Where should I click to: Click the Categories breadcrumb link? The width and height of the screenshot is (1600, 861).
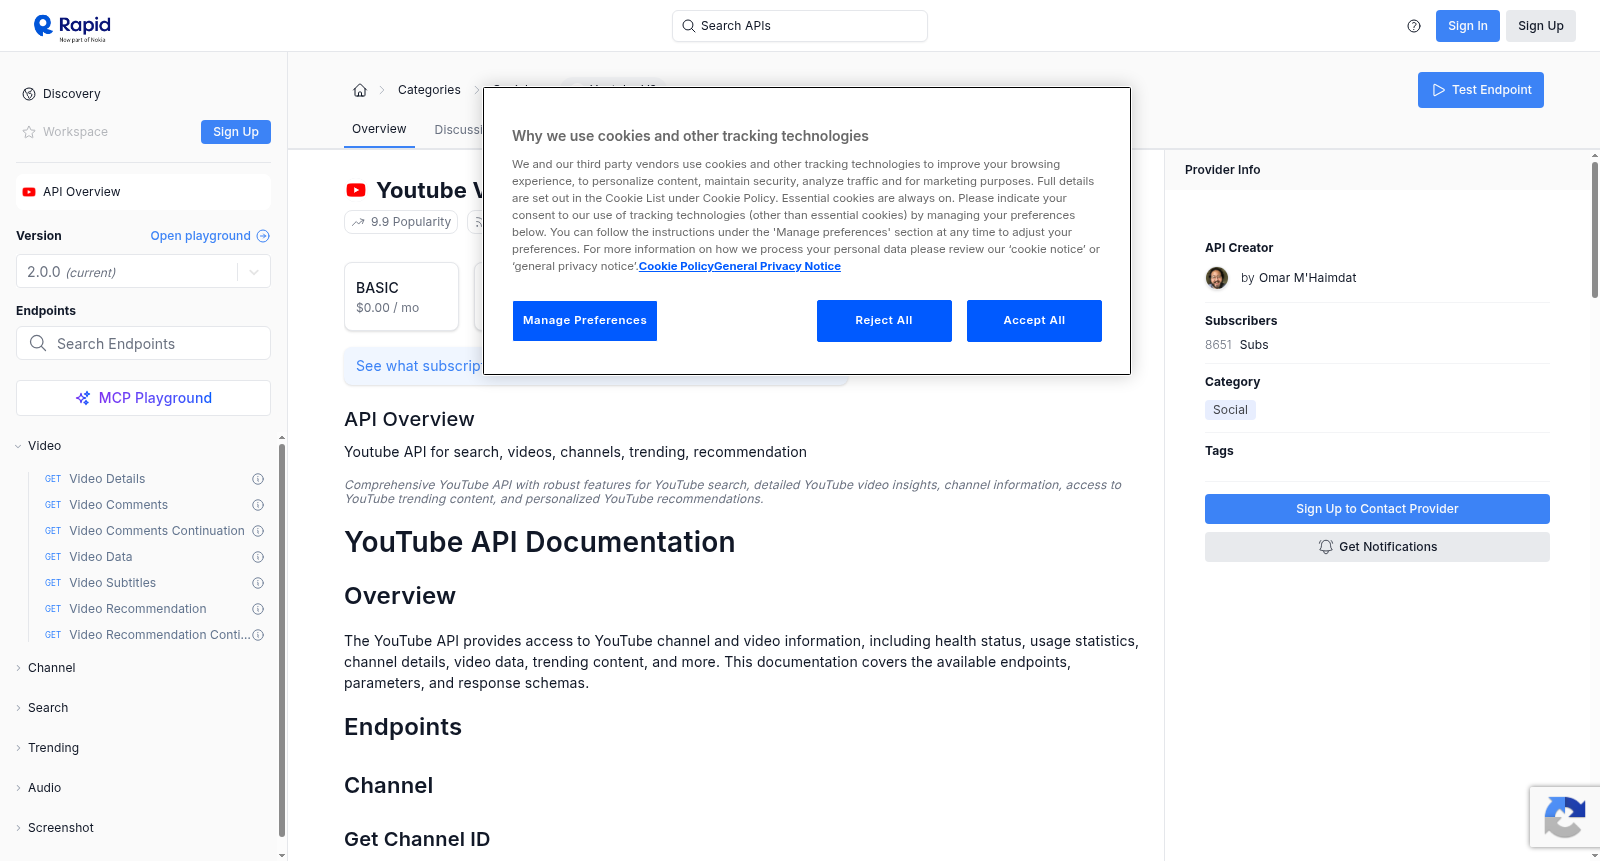point(429,90)
